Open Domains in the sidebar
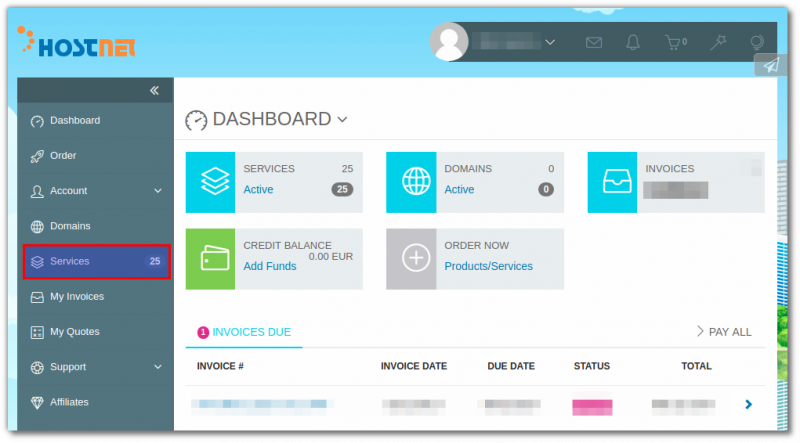Screen dimensions: 800x443 [x=95, y=226]
